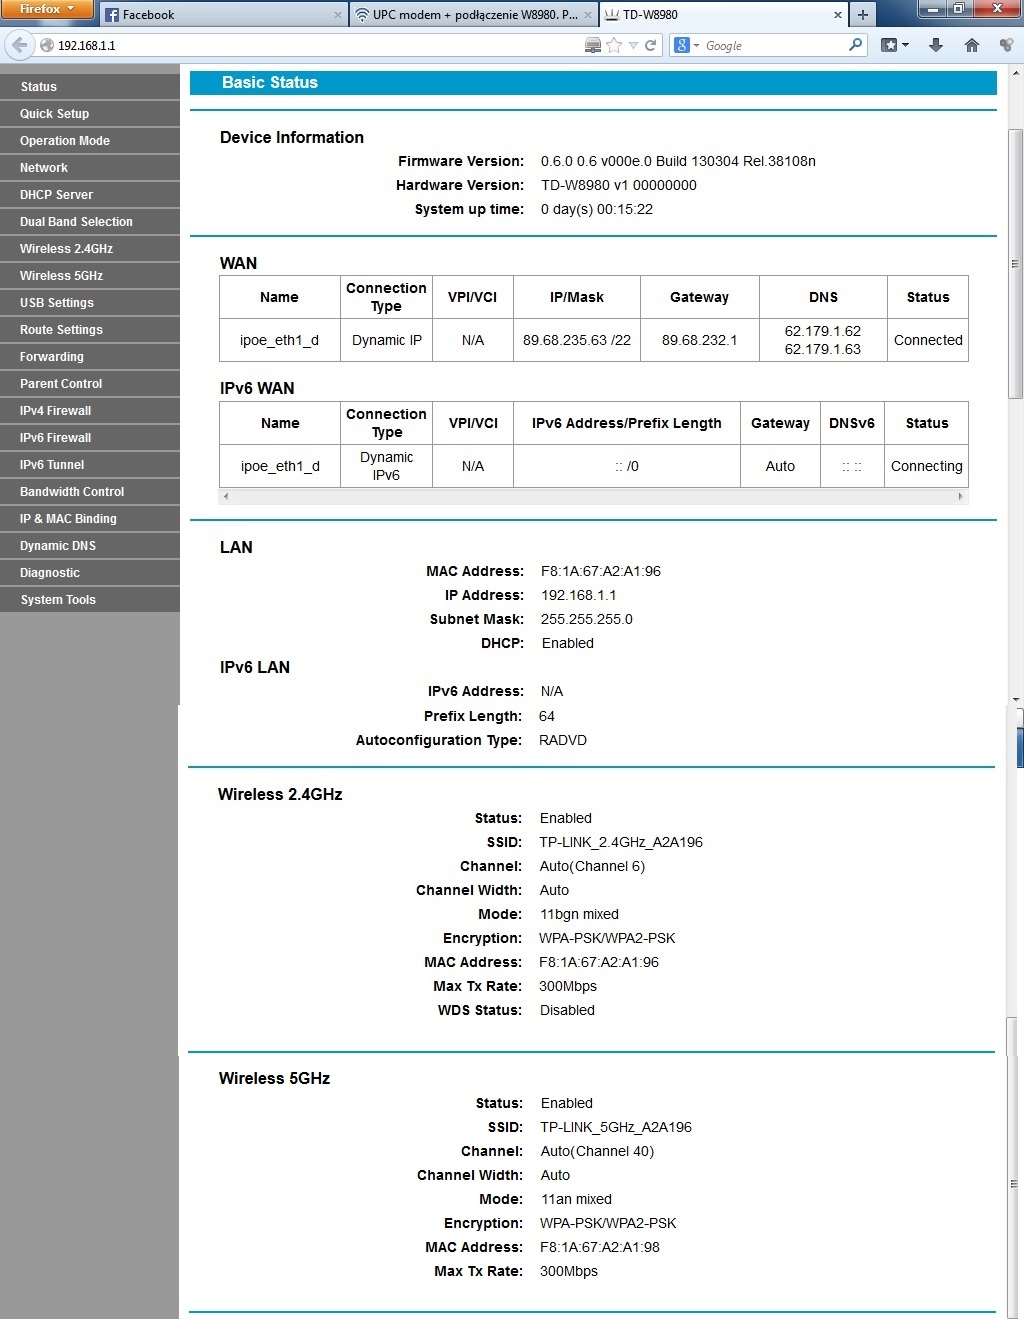Viewport: 1024px width, 1319px height.
Task: Open the bookmarks menu dropdown
Action: (895, 45)
